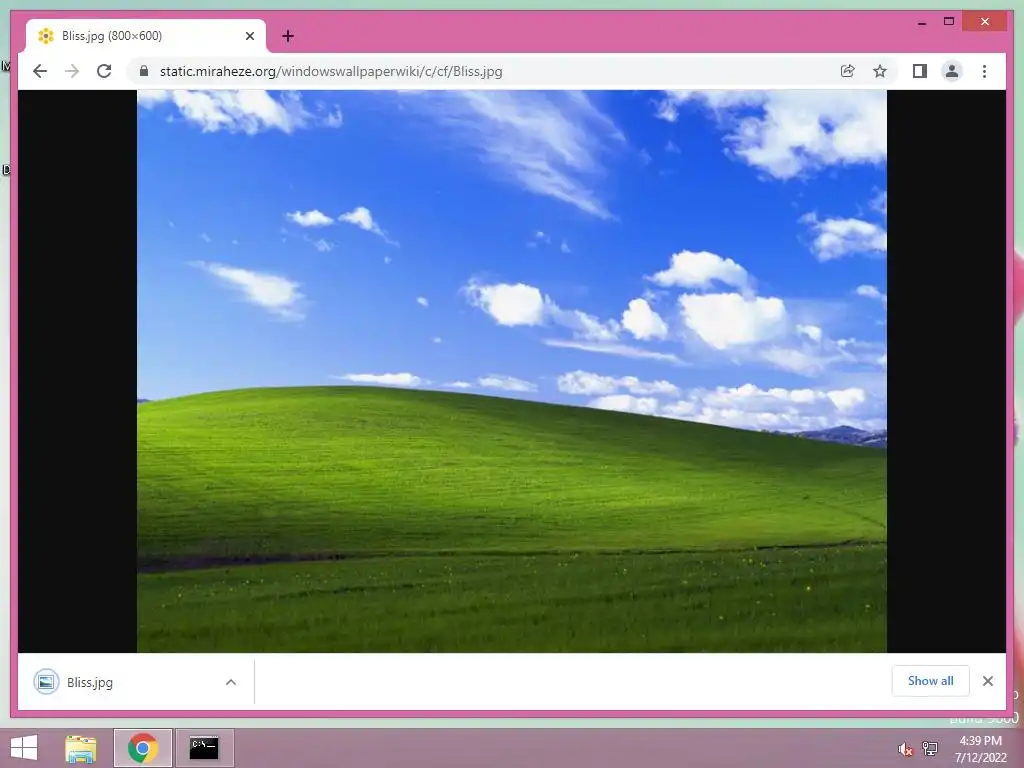1024x768 pixels.
Task: Click the Chrome taskbar icon
Action: point(143,748)
